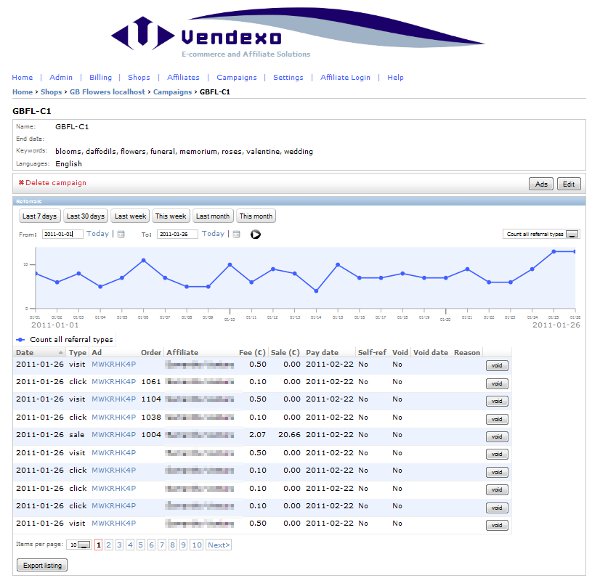600x578 pixels.
Task: Select current page 1 in pagination
Action: pyautogui.click(x=98, y=545)
